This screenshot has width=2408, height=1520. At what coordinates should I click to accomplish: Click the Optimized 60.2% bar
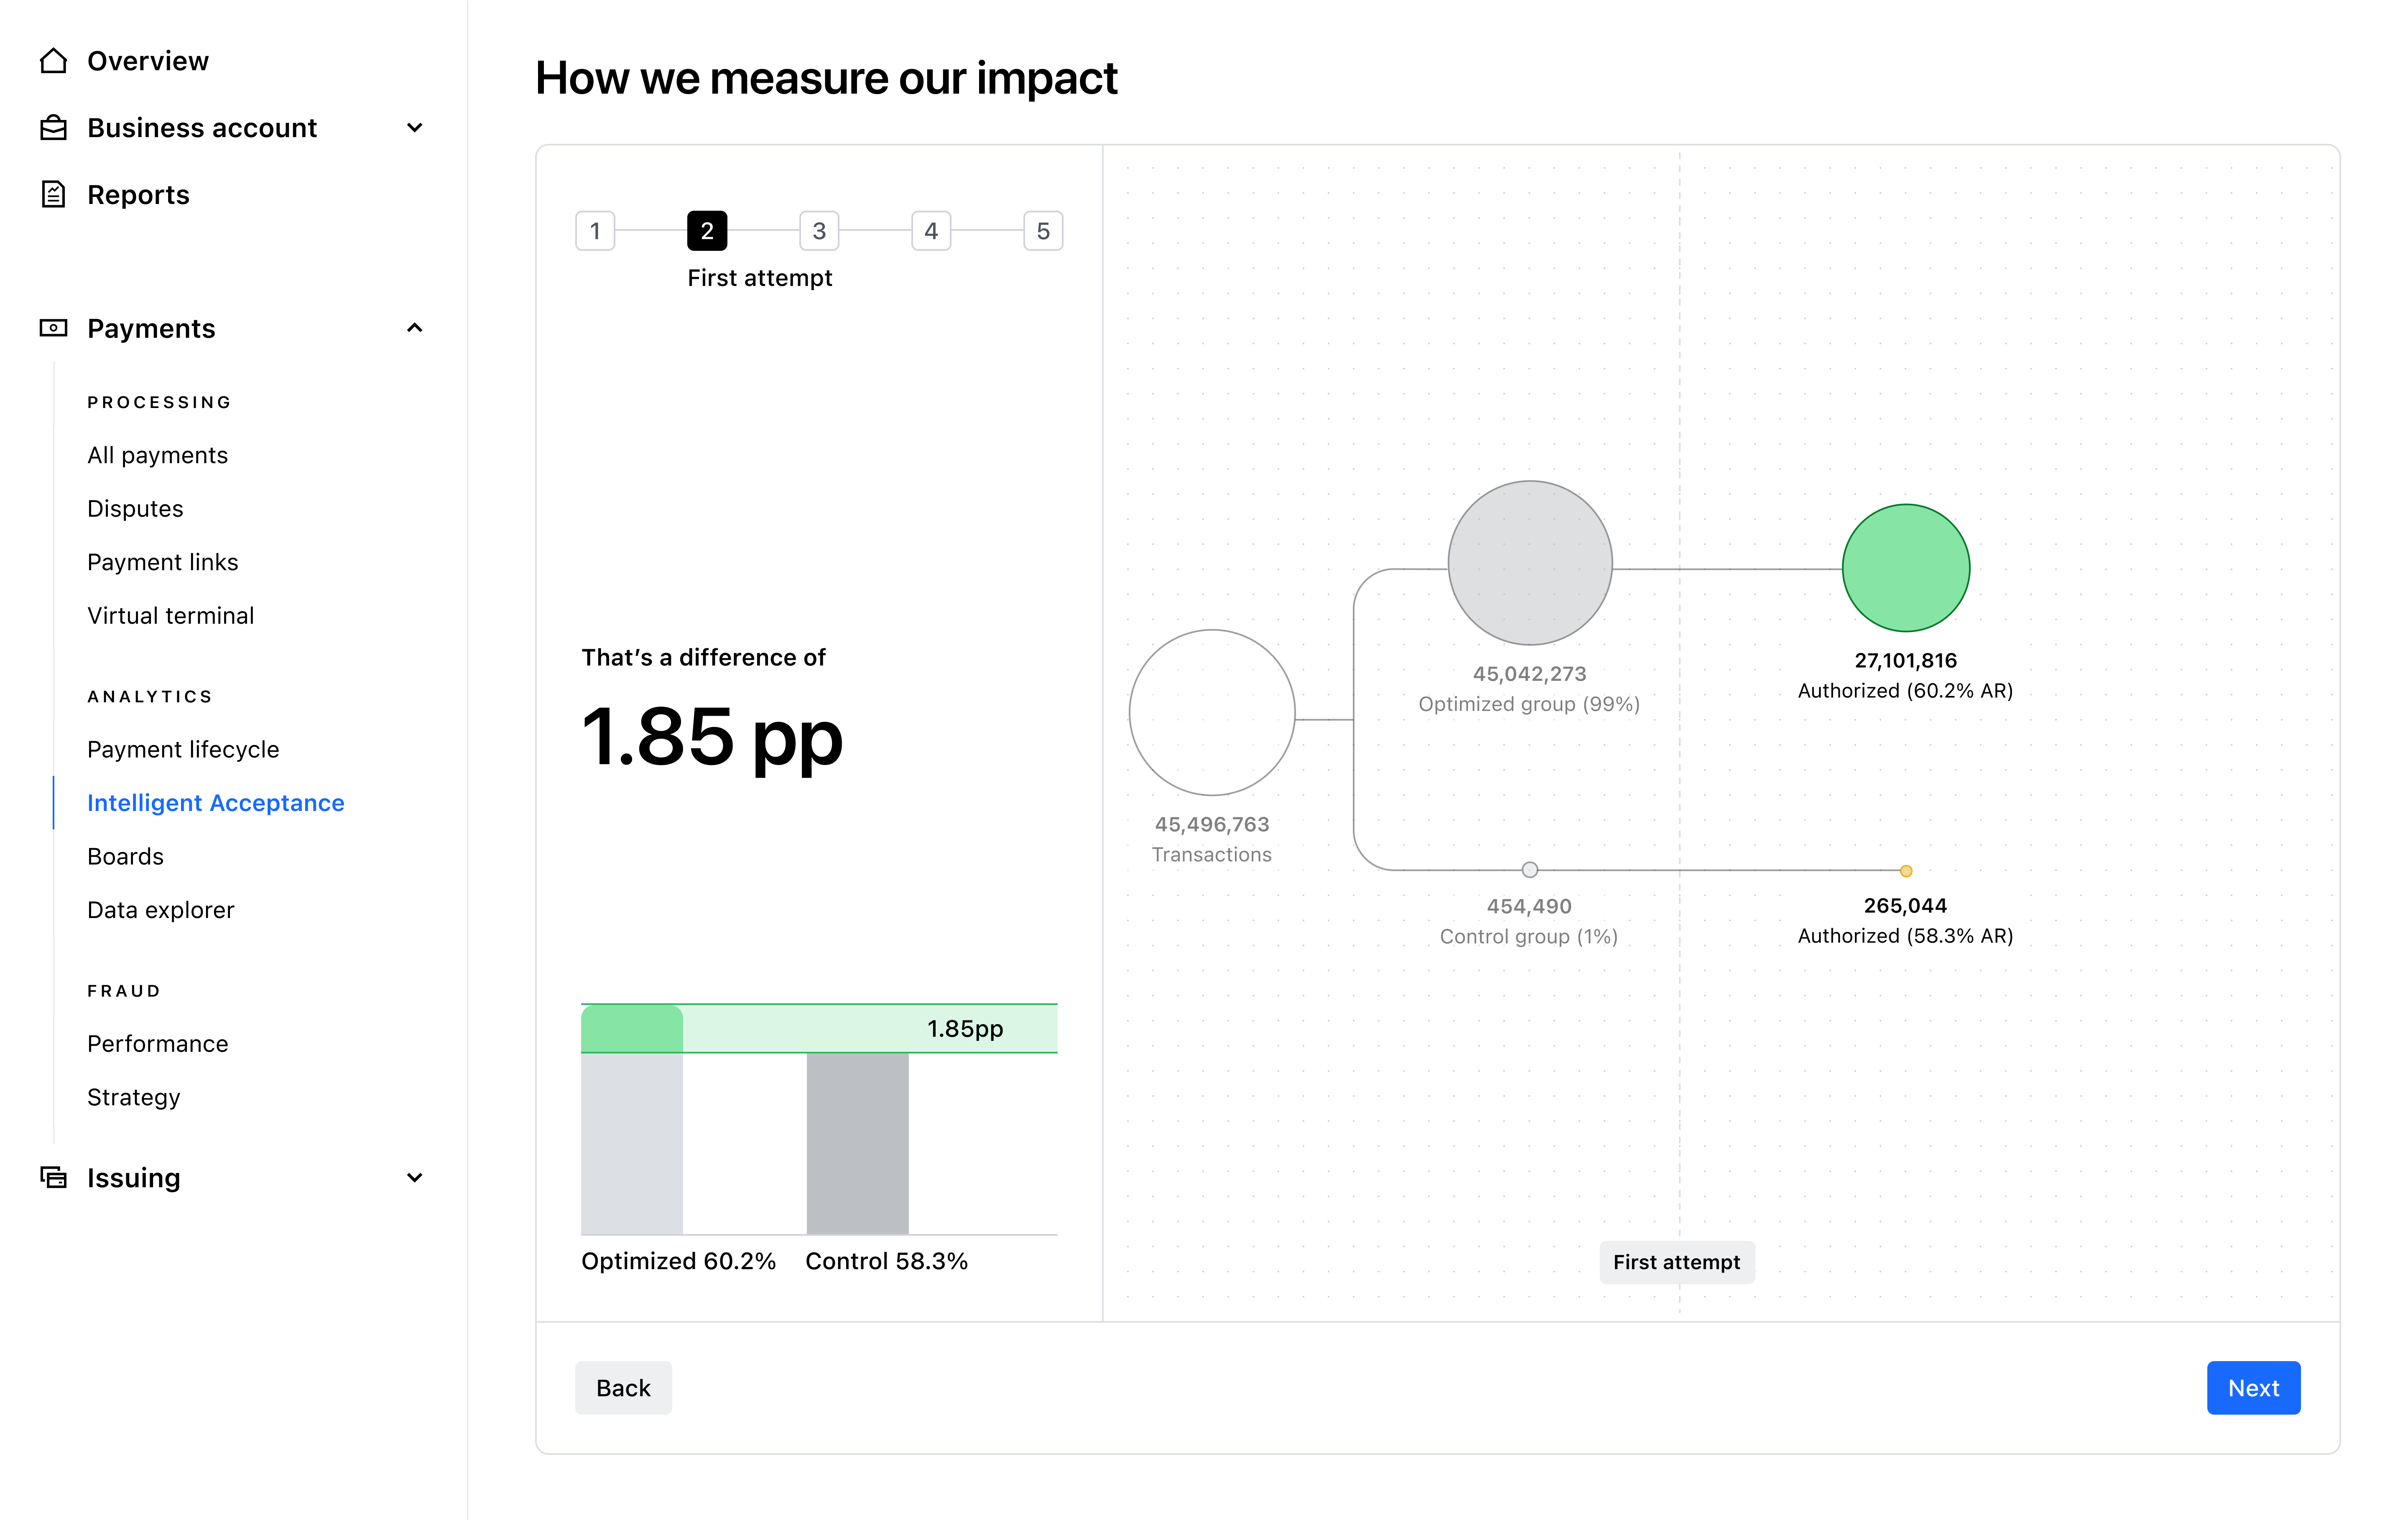(632, 1120)
